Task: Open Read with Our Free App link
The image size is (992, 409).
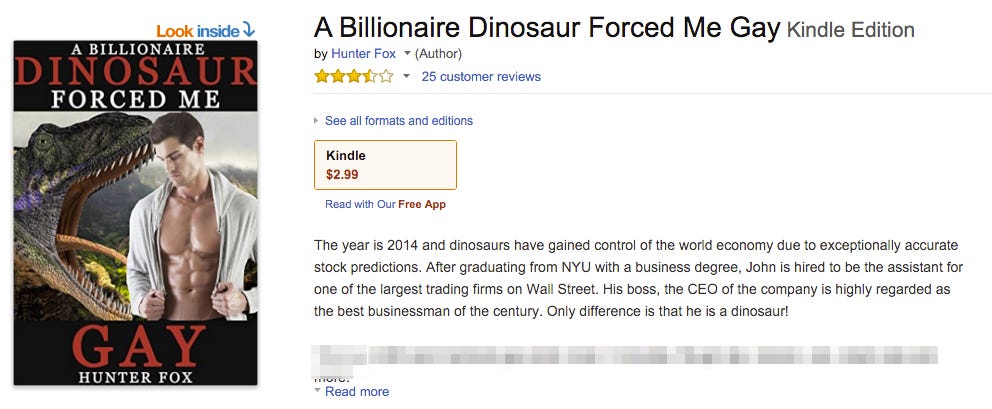Action: (385, 204)
